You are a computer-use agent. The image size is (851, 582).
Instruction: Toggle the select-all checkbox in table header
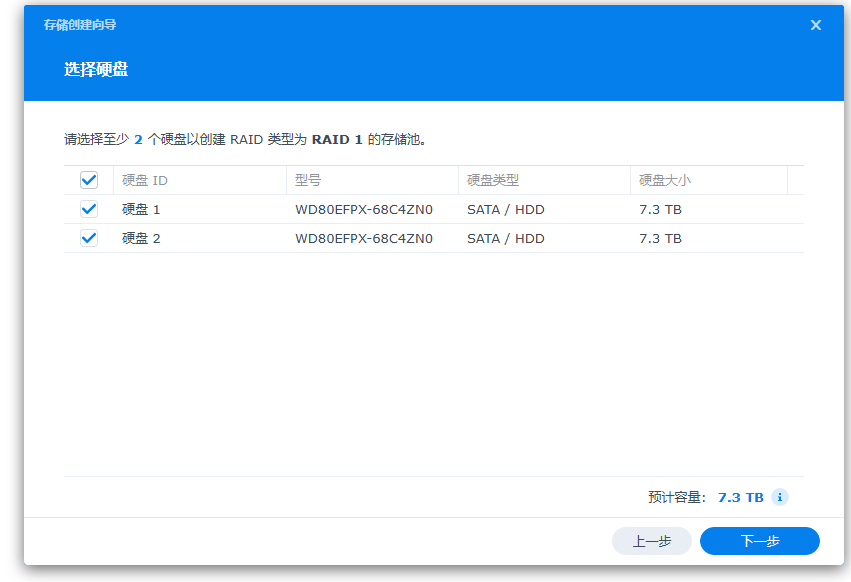pos(89,180)
